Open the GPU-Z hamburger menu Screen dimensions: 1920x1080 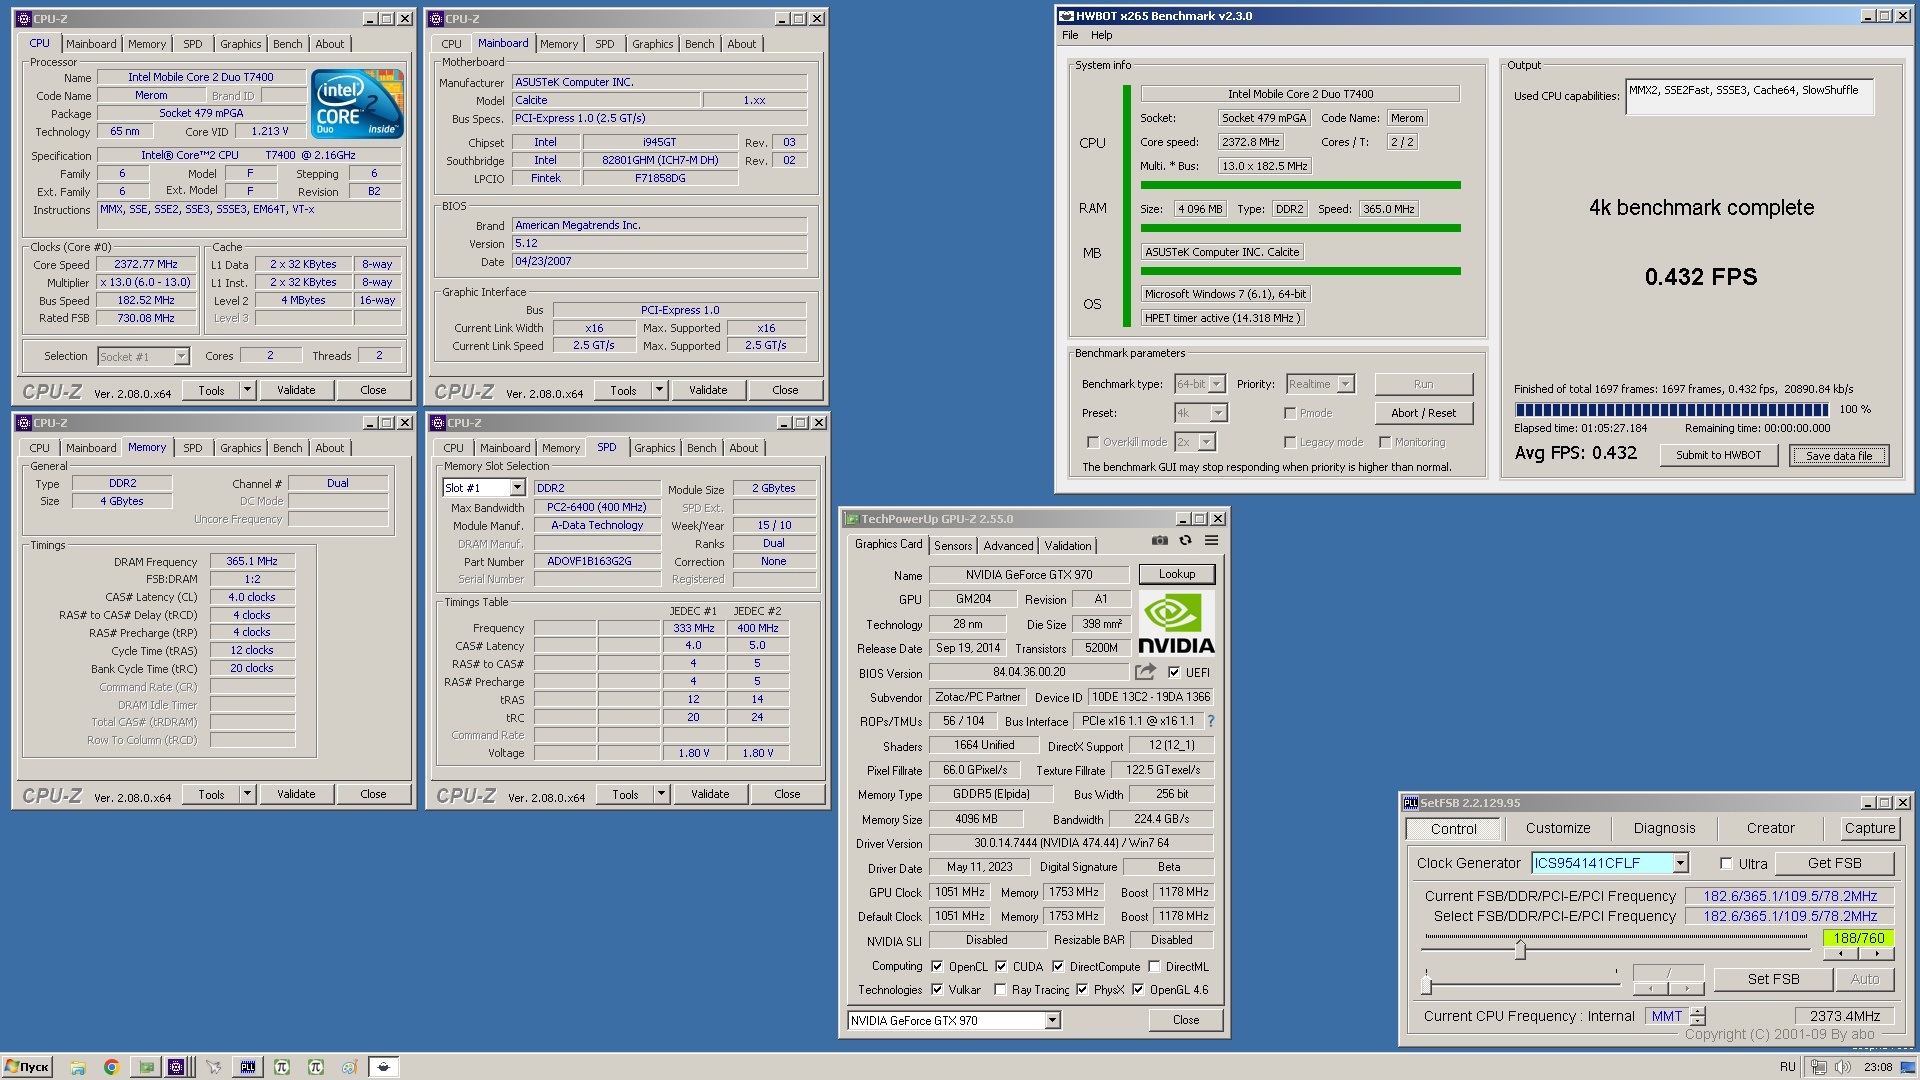pos(1211,541)
